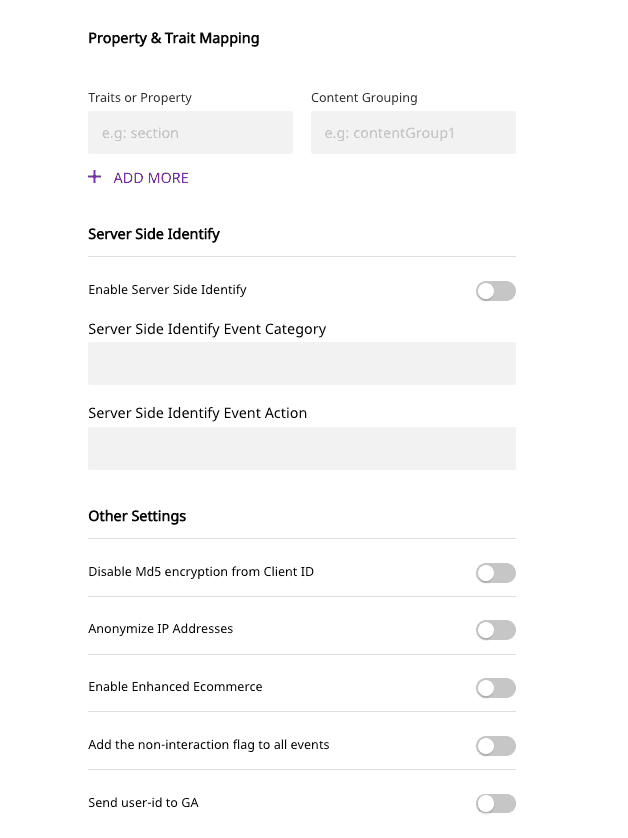
Task: Enable the Anonymize IP Addresses switch
Action: 496,630
